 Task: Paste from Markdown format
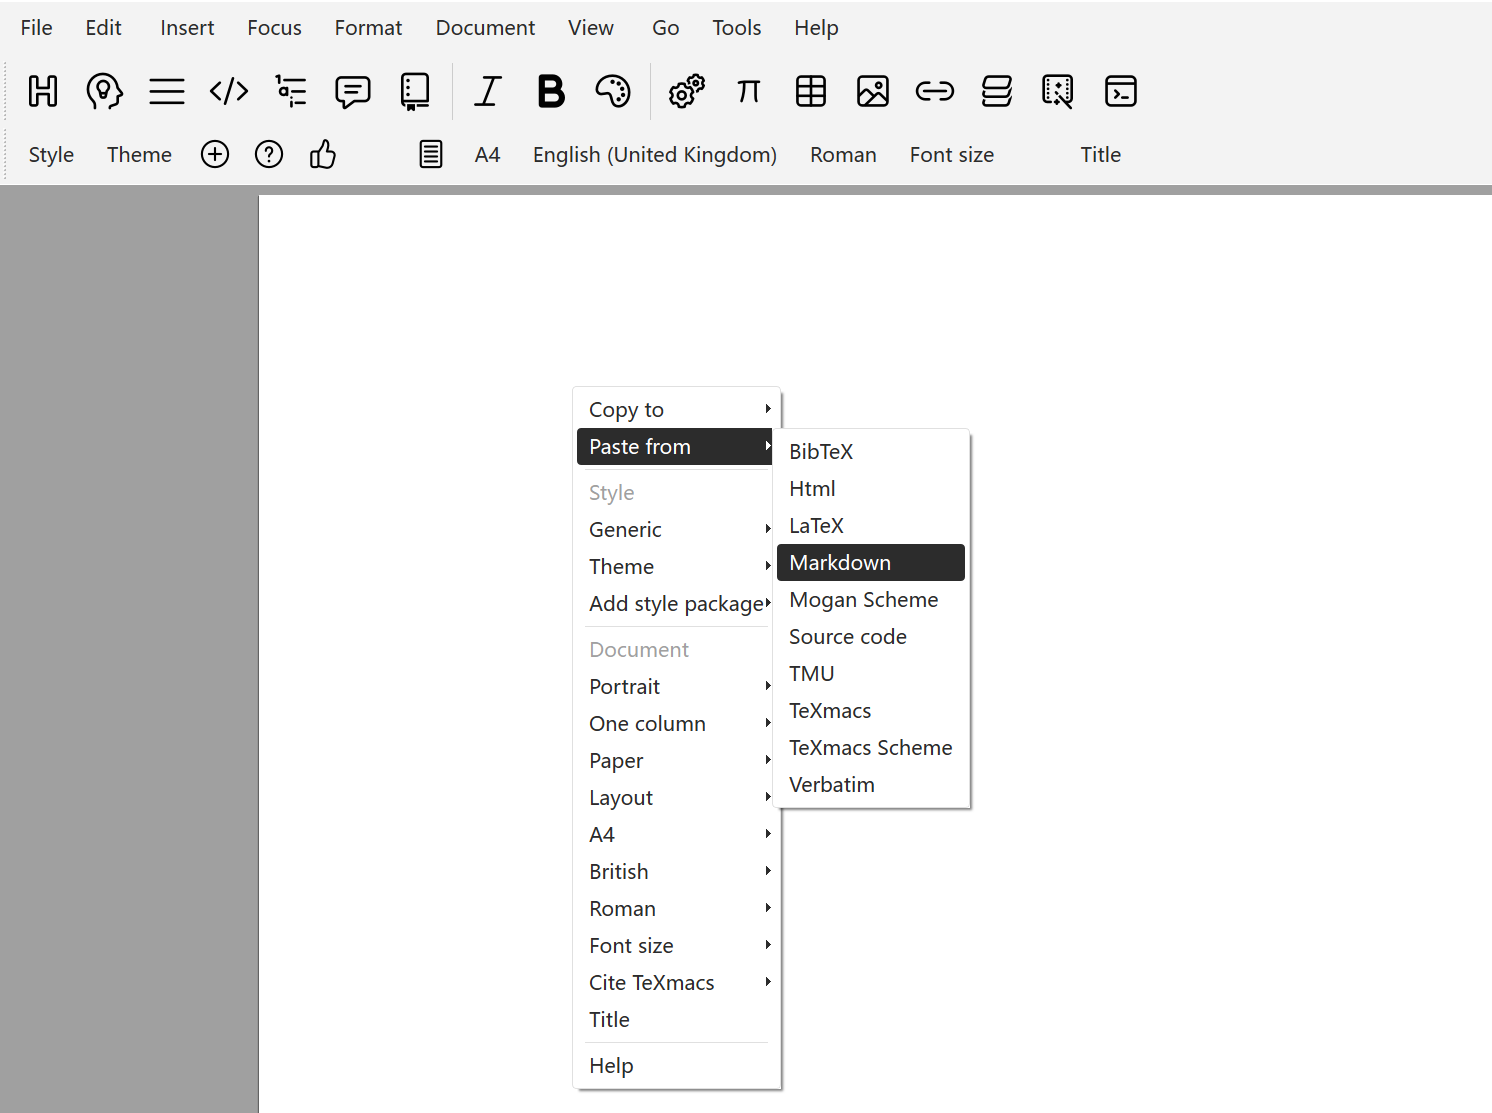[871, 562]
